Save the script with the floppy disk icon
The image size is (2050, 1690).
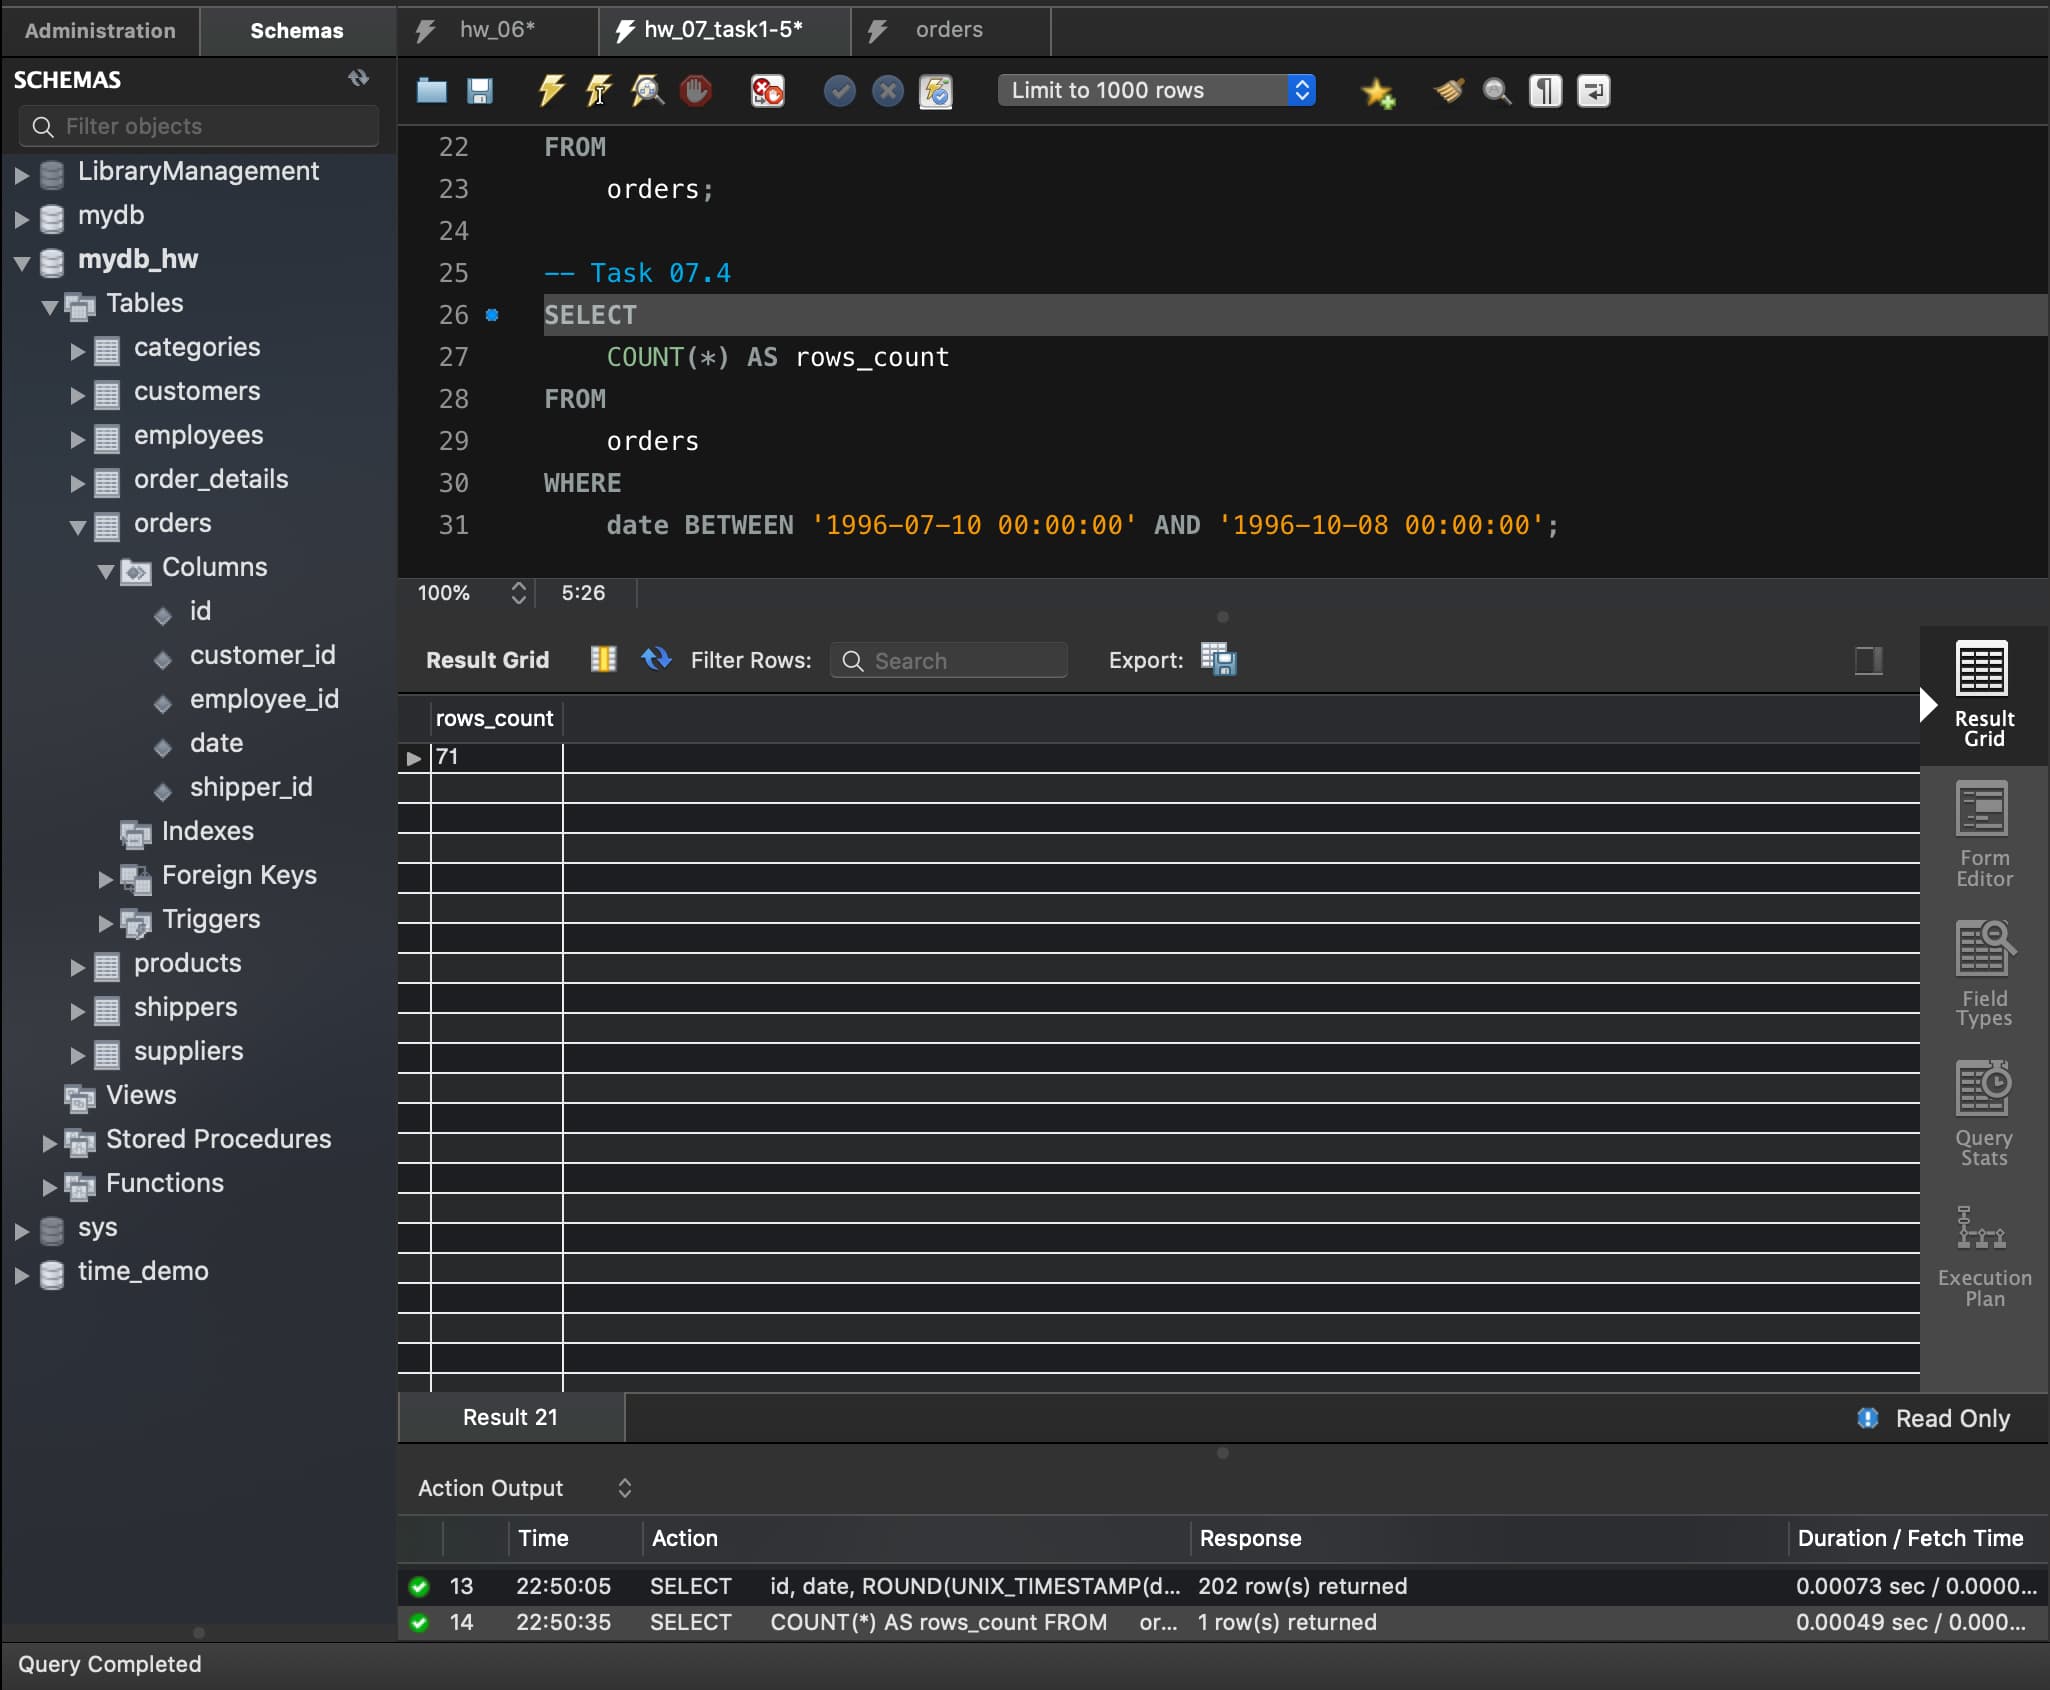click(x=480, y=91)
